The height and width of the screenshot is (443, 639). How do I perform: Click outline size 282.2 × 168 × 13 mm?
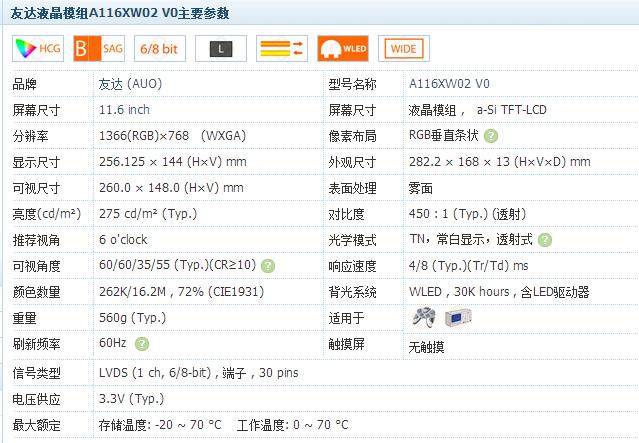click(500, 162)
